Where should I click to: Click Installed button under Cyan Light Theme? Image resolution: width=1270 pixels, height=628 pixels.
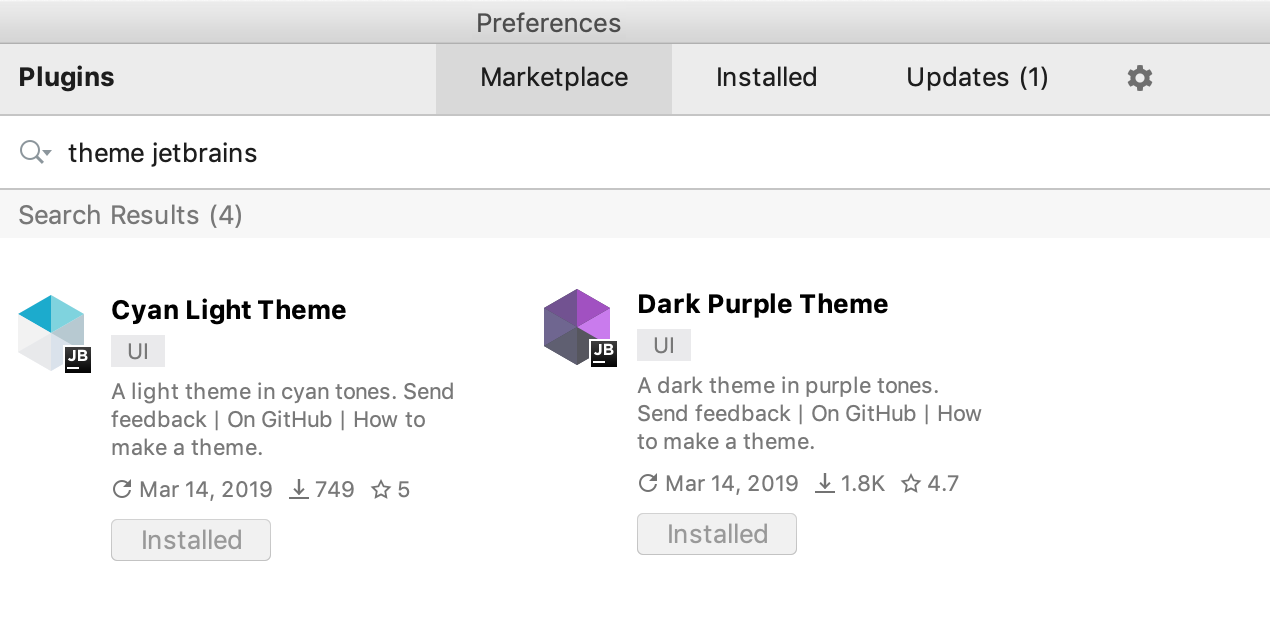pos(191,540)
